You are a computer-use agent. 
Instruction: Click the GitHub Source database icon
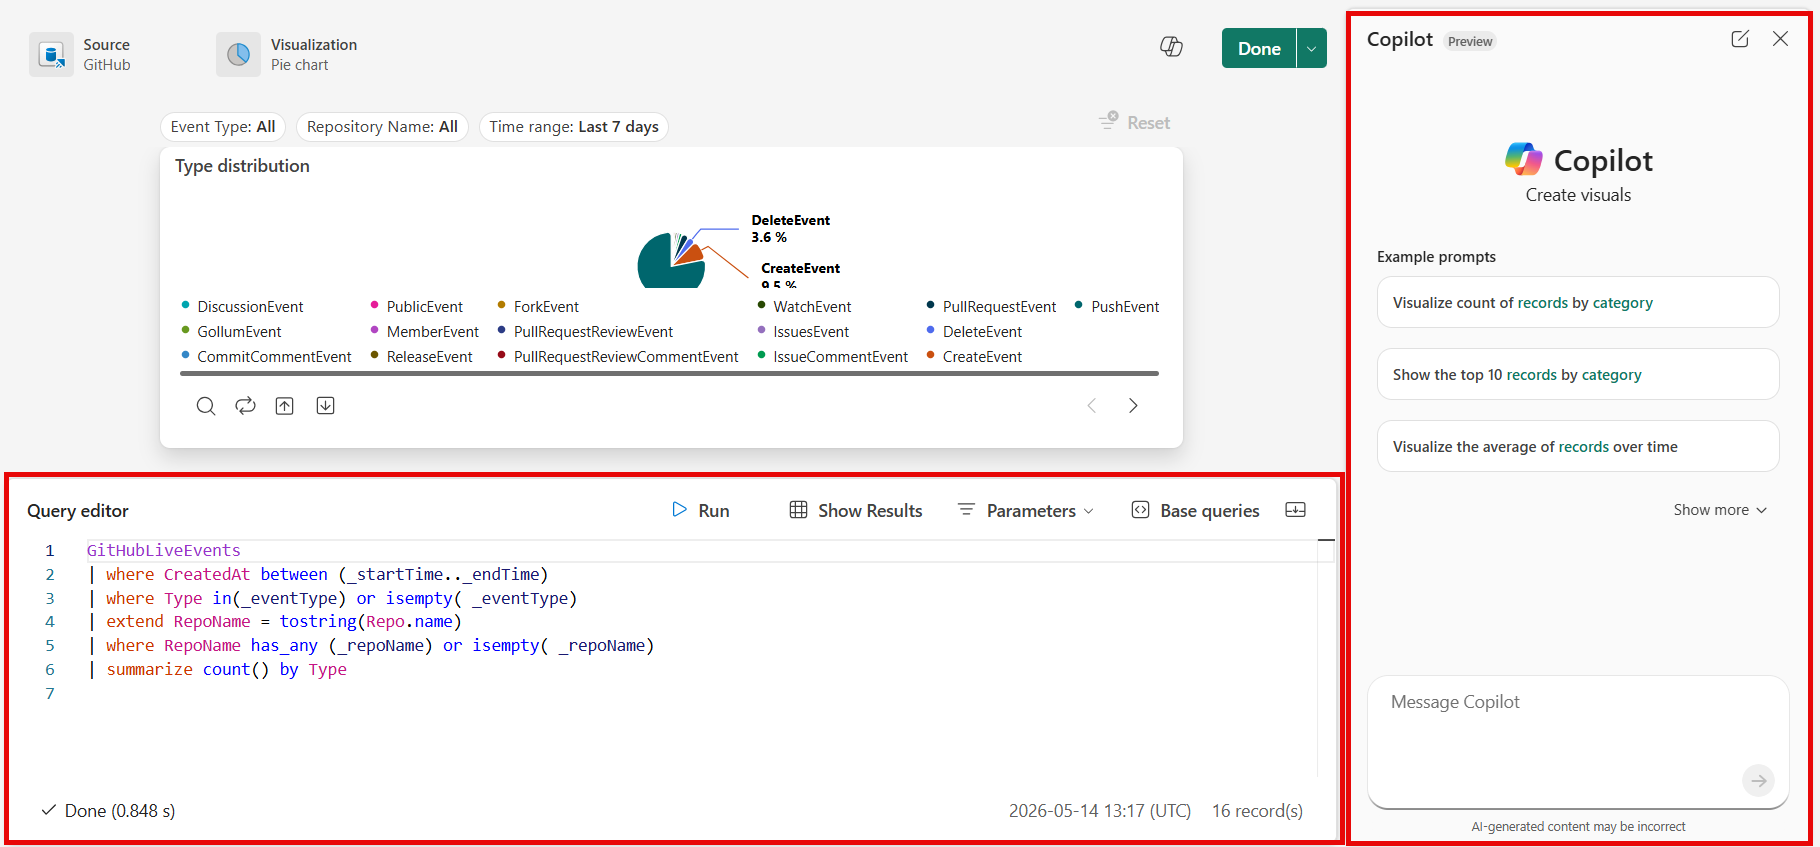51,54
